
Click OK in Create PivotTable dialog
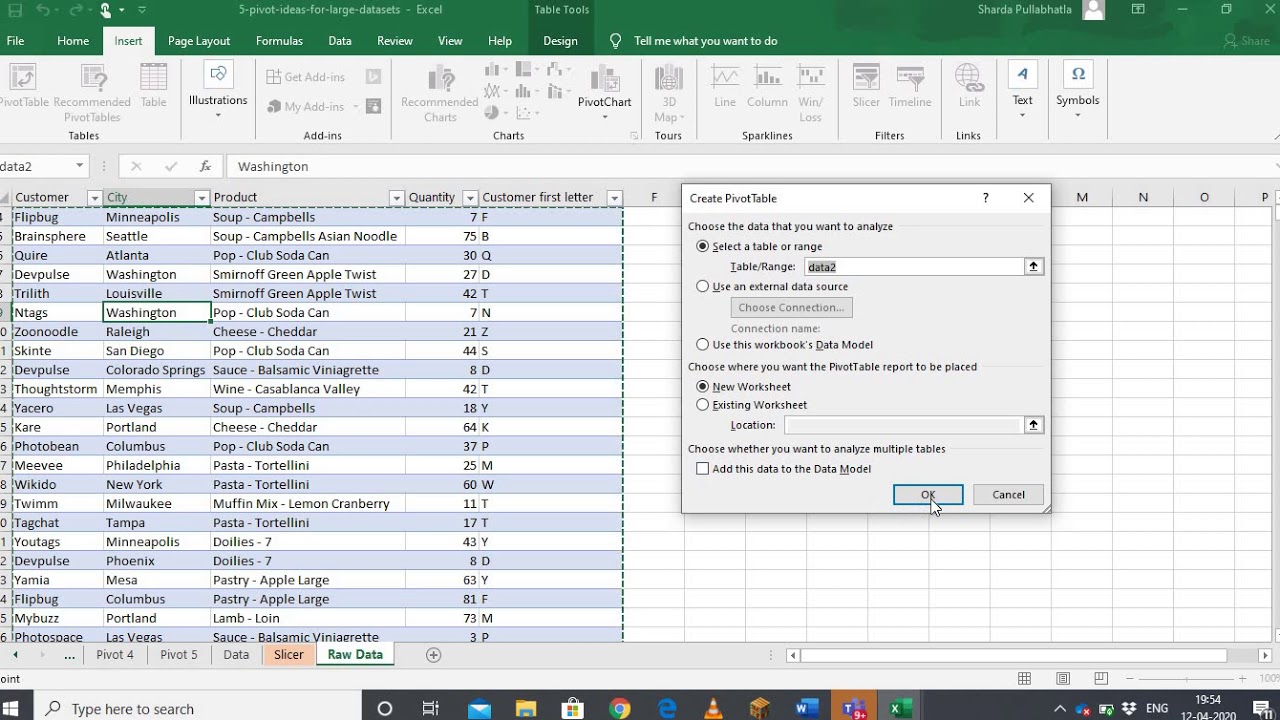[928, 495]
